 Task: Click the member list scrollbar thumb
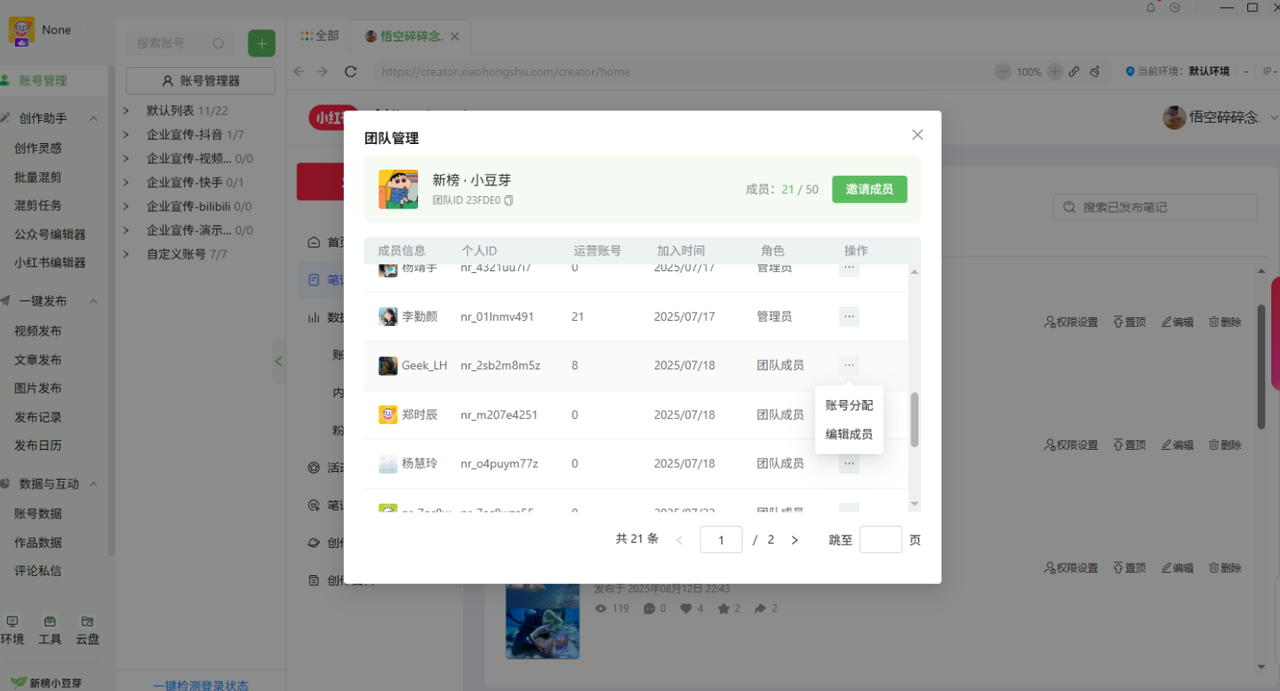click(914, 419)
